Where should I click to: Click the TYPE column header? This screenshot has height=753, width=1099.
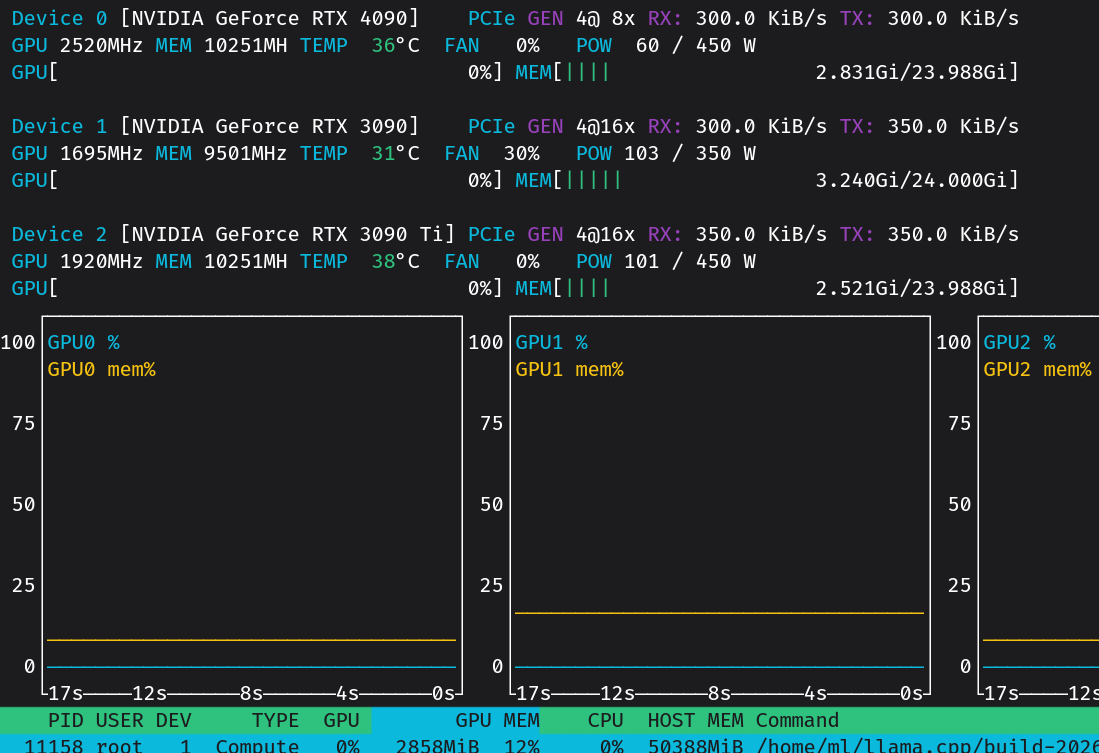pyautogui.click(x=275, y=720)
